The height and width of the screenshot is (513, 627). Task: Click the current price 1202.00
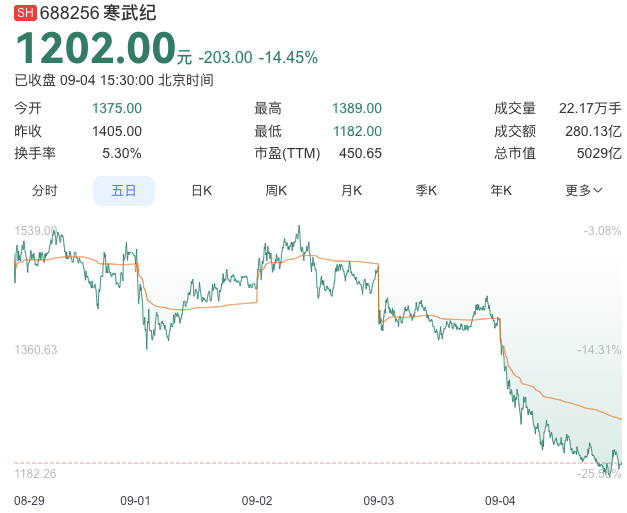point(95,49)
